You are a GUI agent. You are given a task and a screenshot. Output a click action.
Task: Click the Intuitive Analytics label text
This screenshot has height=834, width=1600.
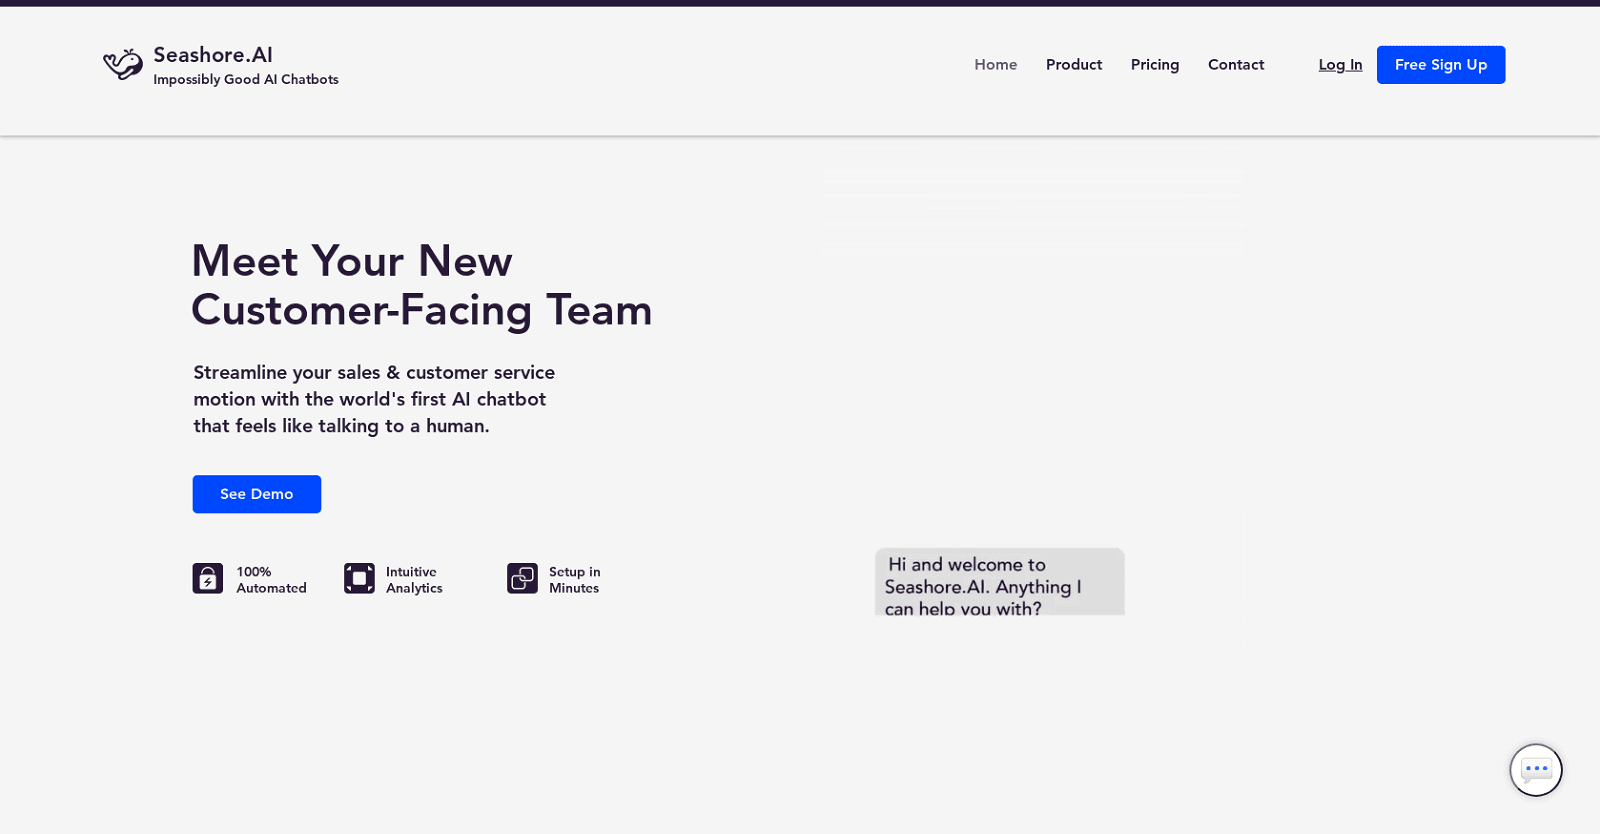click(x=414, y=580)
